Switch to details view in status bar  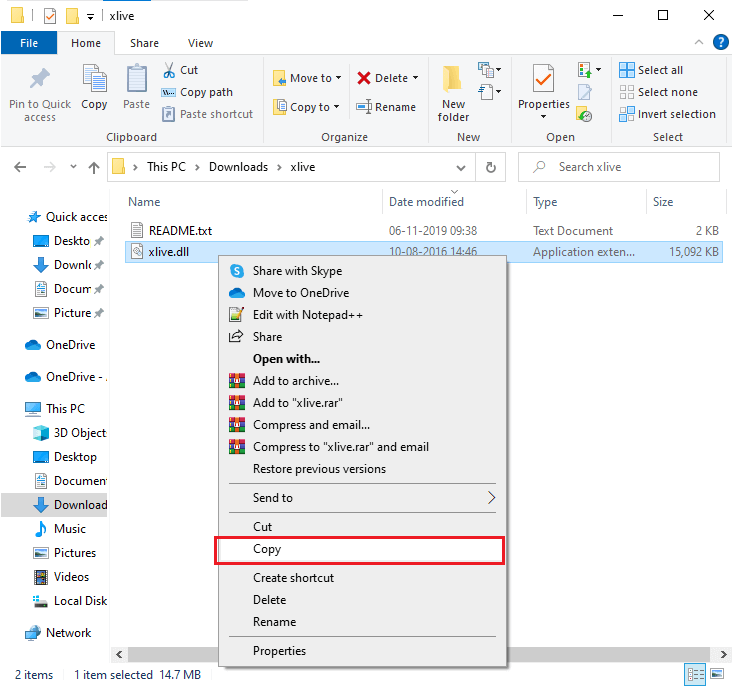[694, 674]
